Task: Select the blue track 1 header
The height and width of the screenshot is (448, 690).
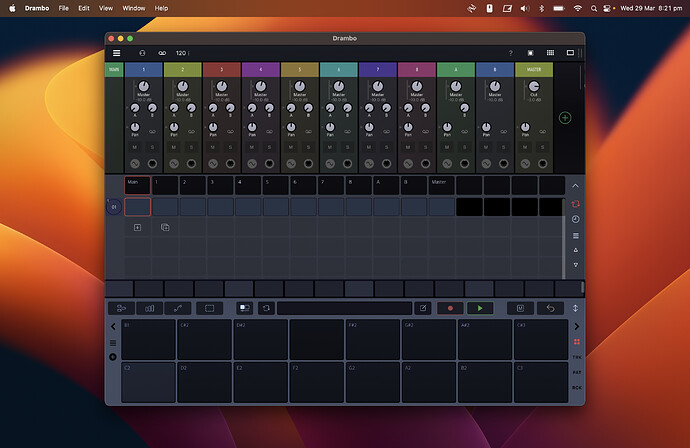Action: click(x=143, y=70)
